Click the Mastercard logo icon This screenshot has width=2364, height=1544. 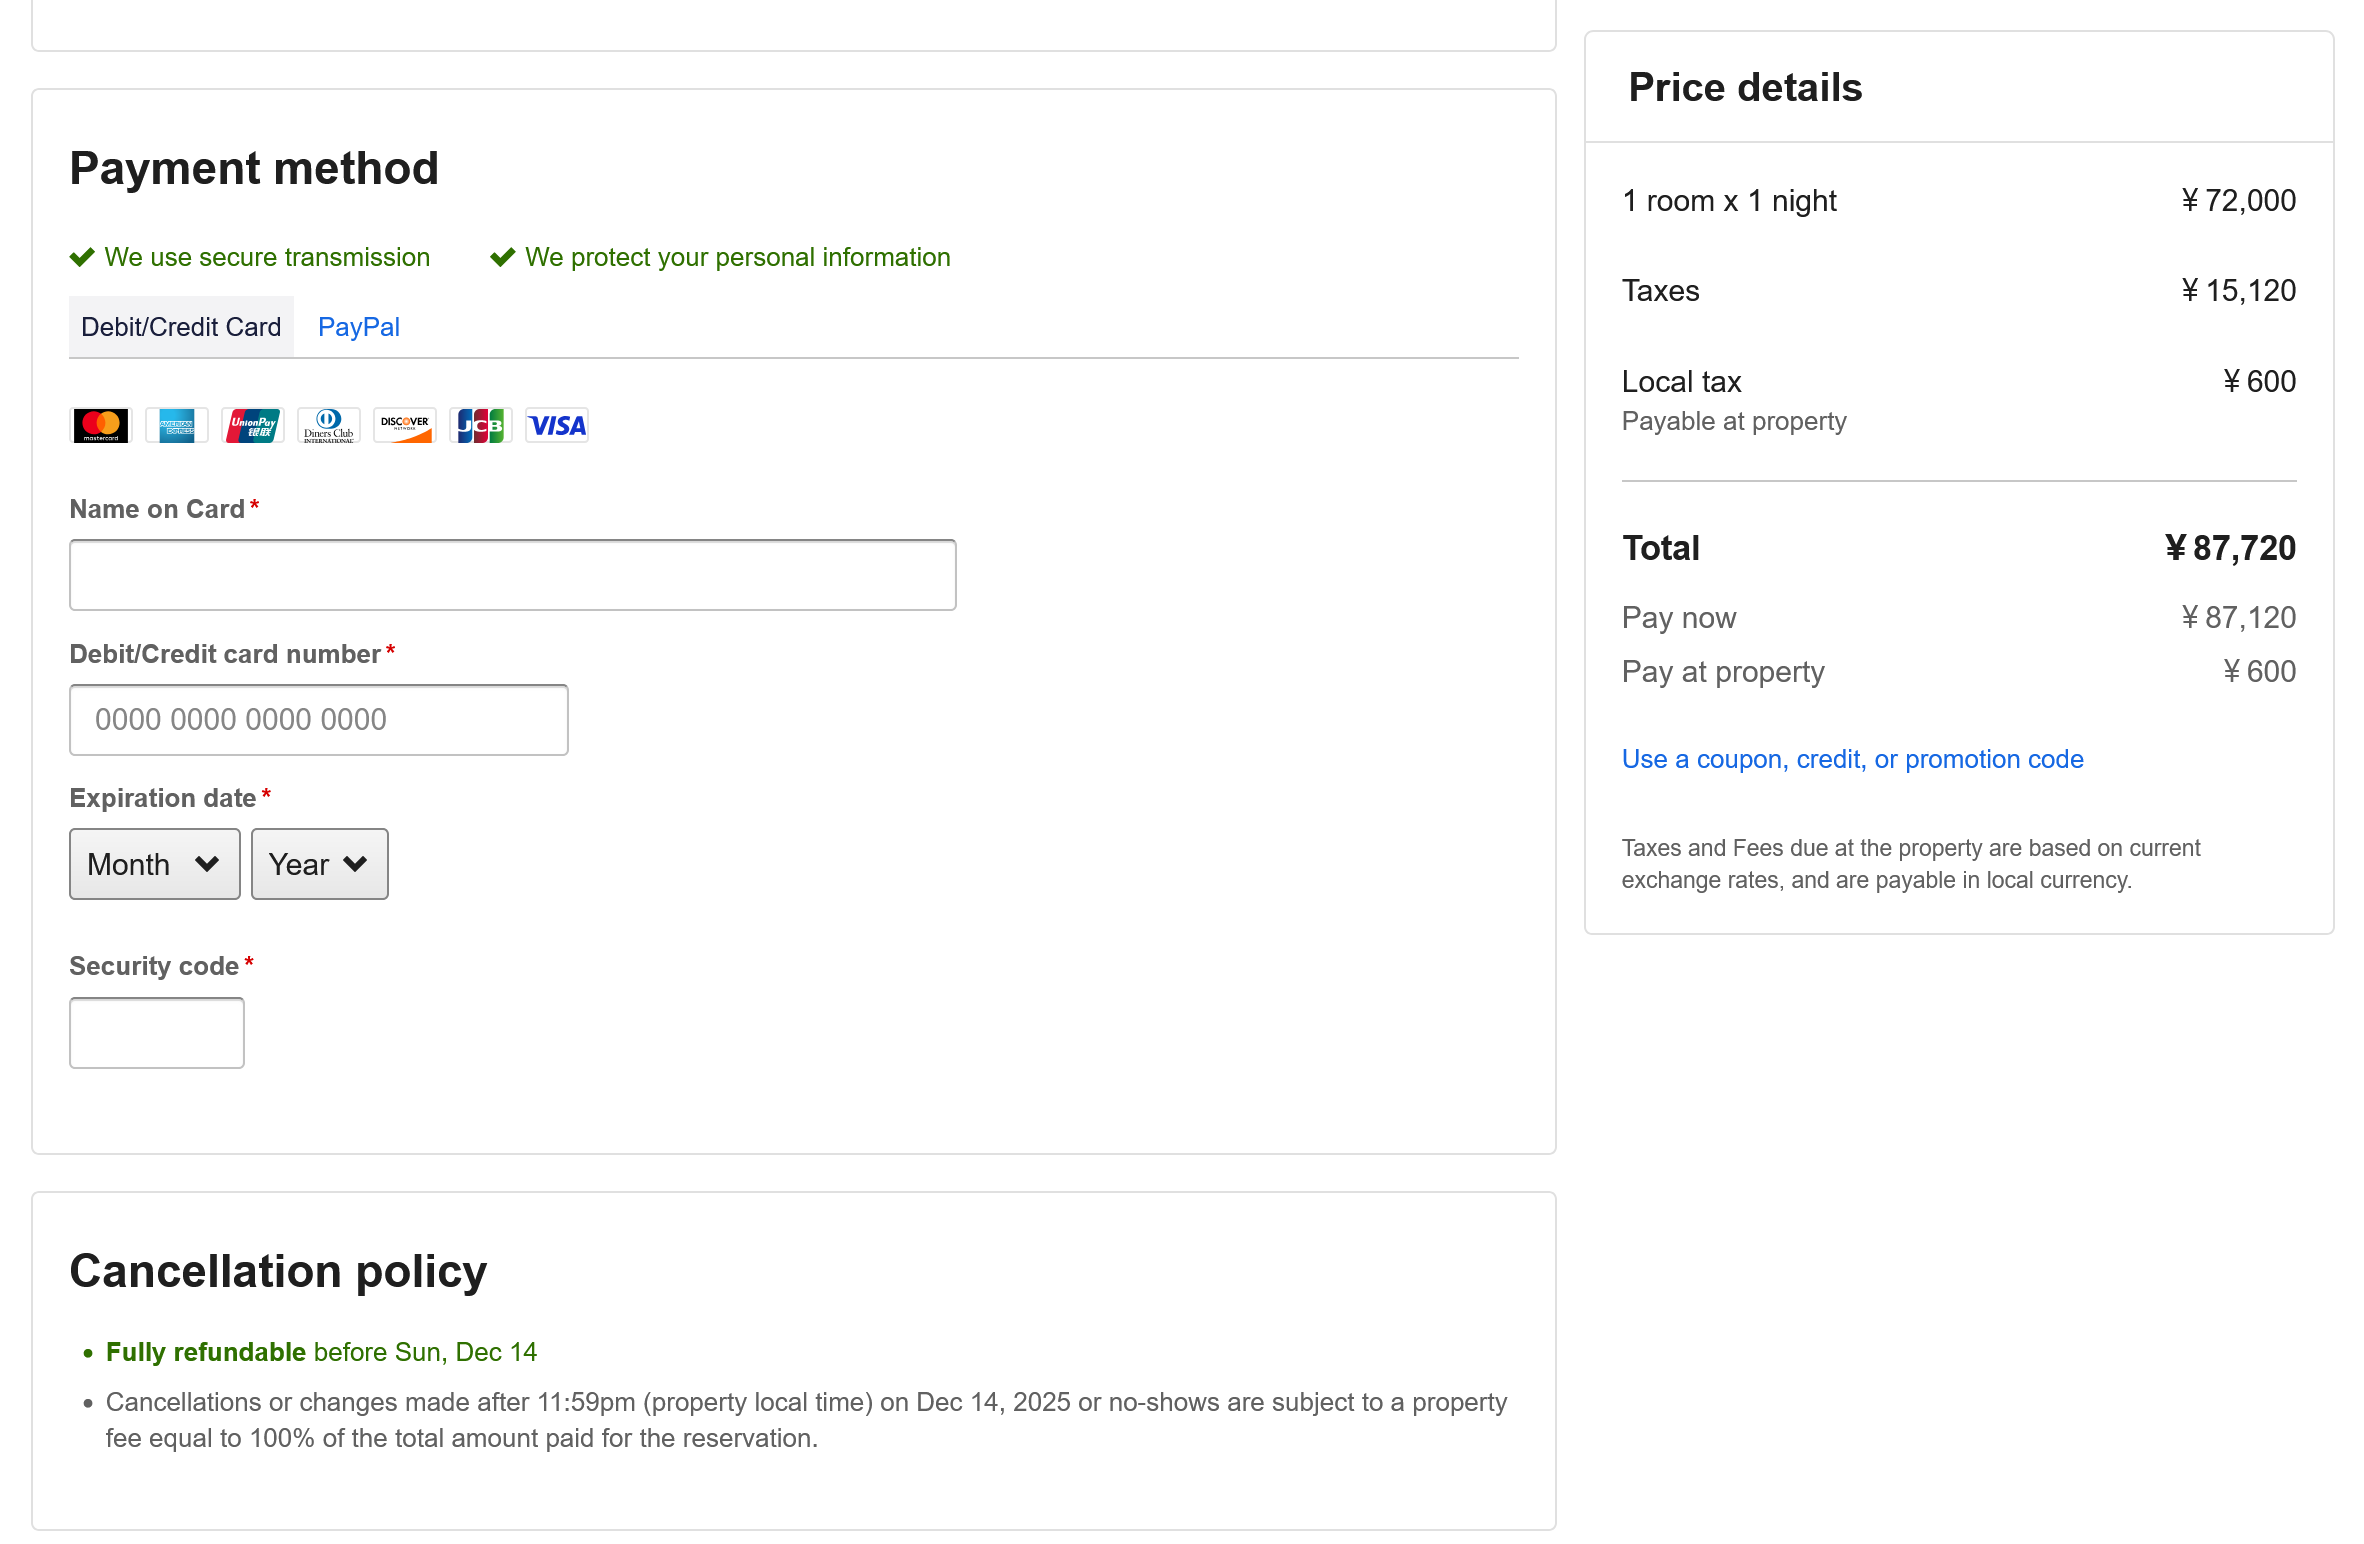100,426
